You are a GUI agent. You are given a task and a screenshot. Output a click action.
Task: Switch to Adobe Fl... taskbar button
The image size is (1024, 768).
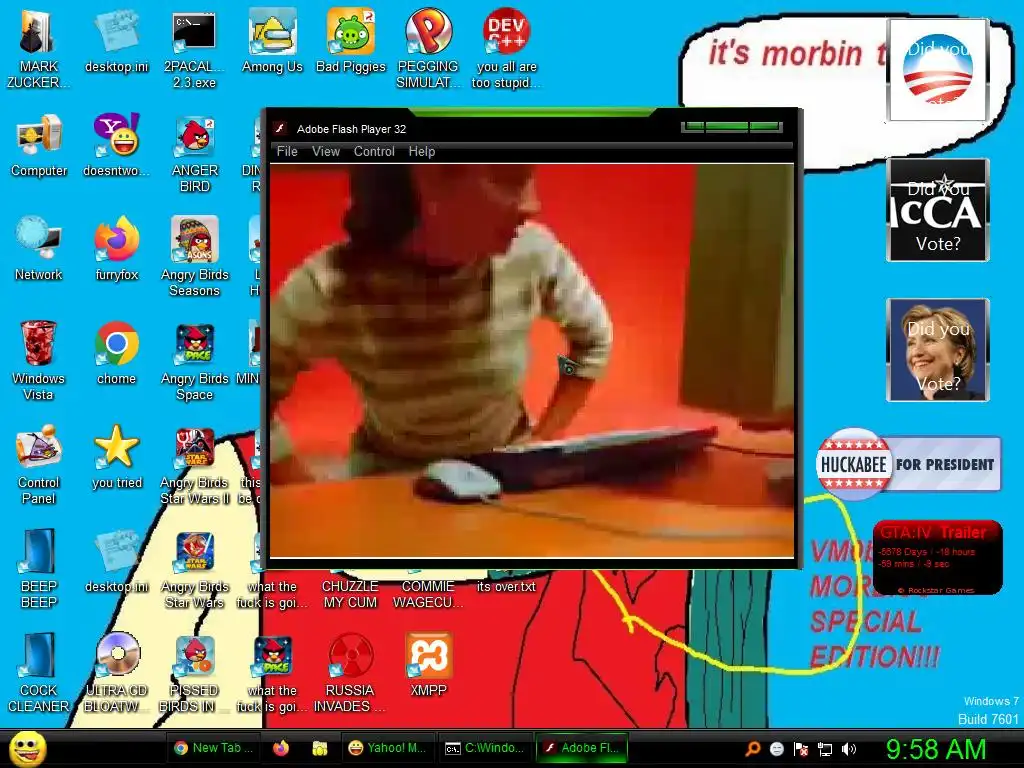tap(581, 748)
